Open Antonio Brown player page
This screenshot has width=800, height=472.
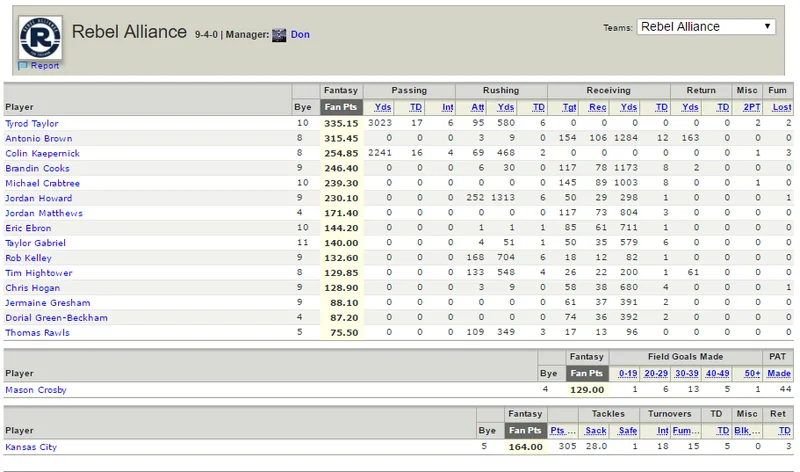click(x=39, y=138)
